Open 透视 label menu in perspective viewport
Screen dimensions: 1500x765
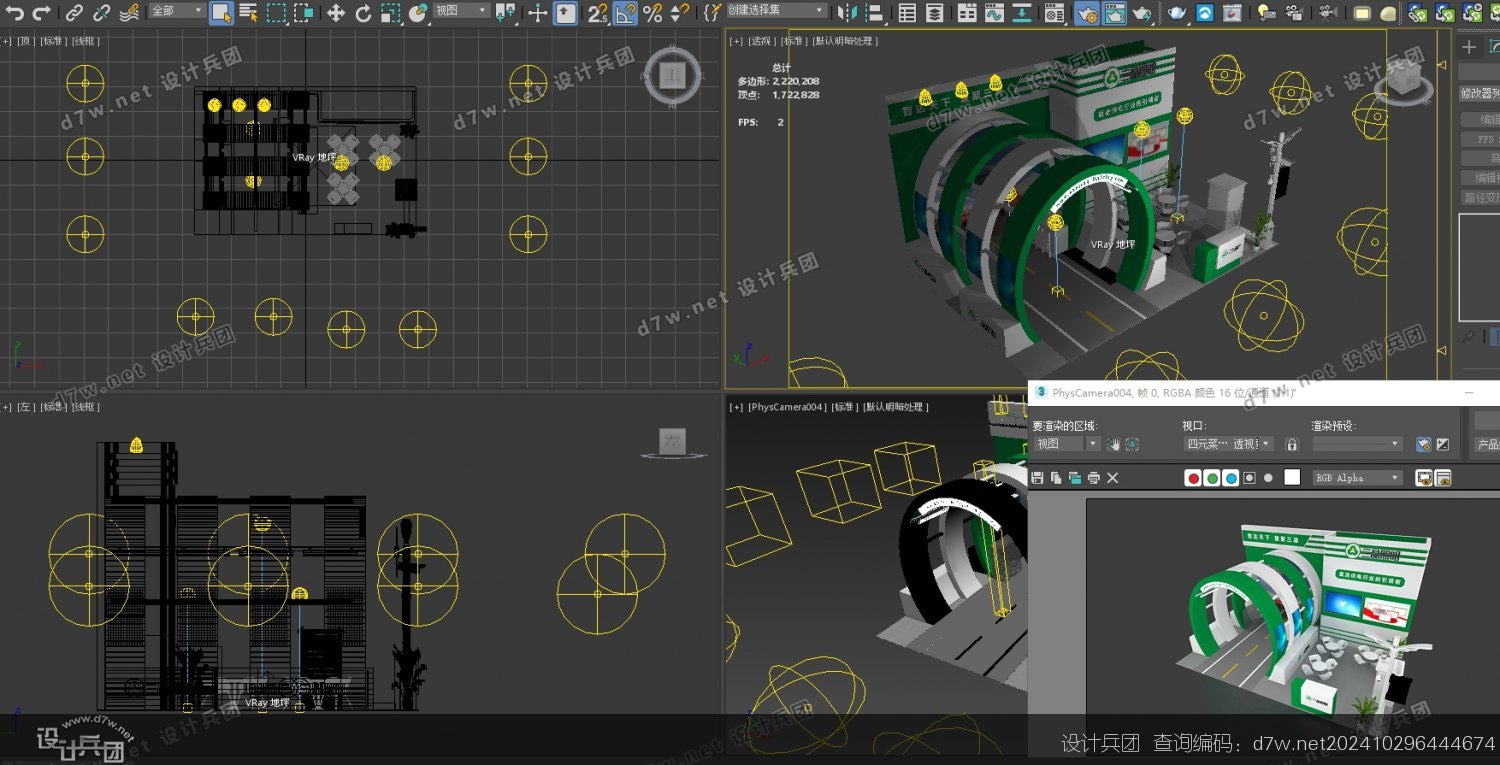[761, 41]
